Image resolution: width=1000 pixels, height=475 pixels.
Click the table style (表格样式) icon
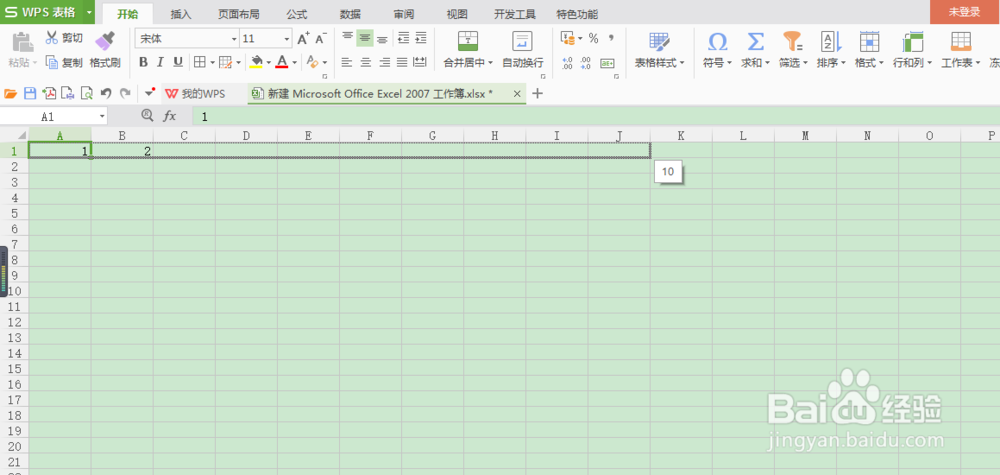pos(659,42)
